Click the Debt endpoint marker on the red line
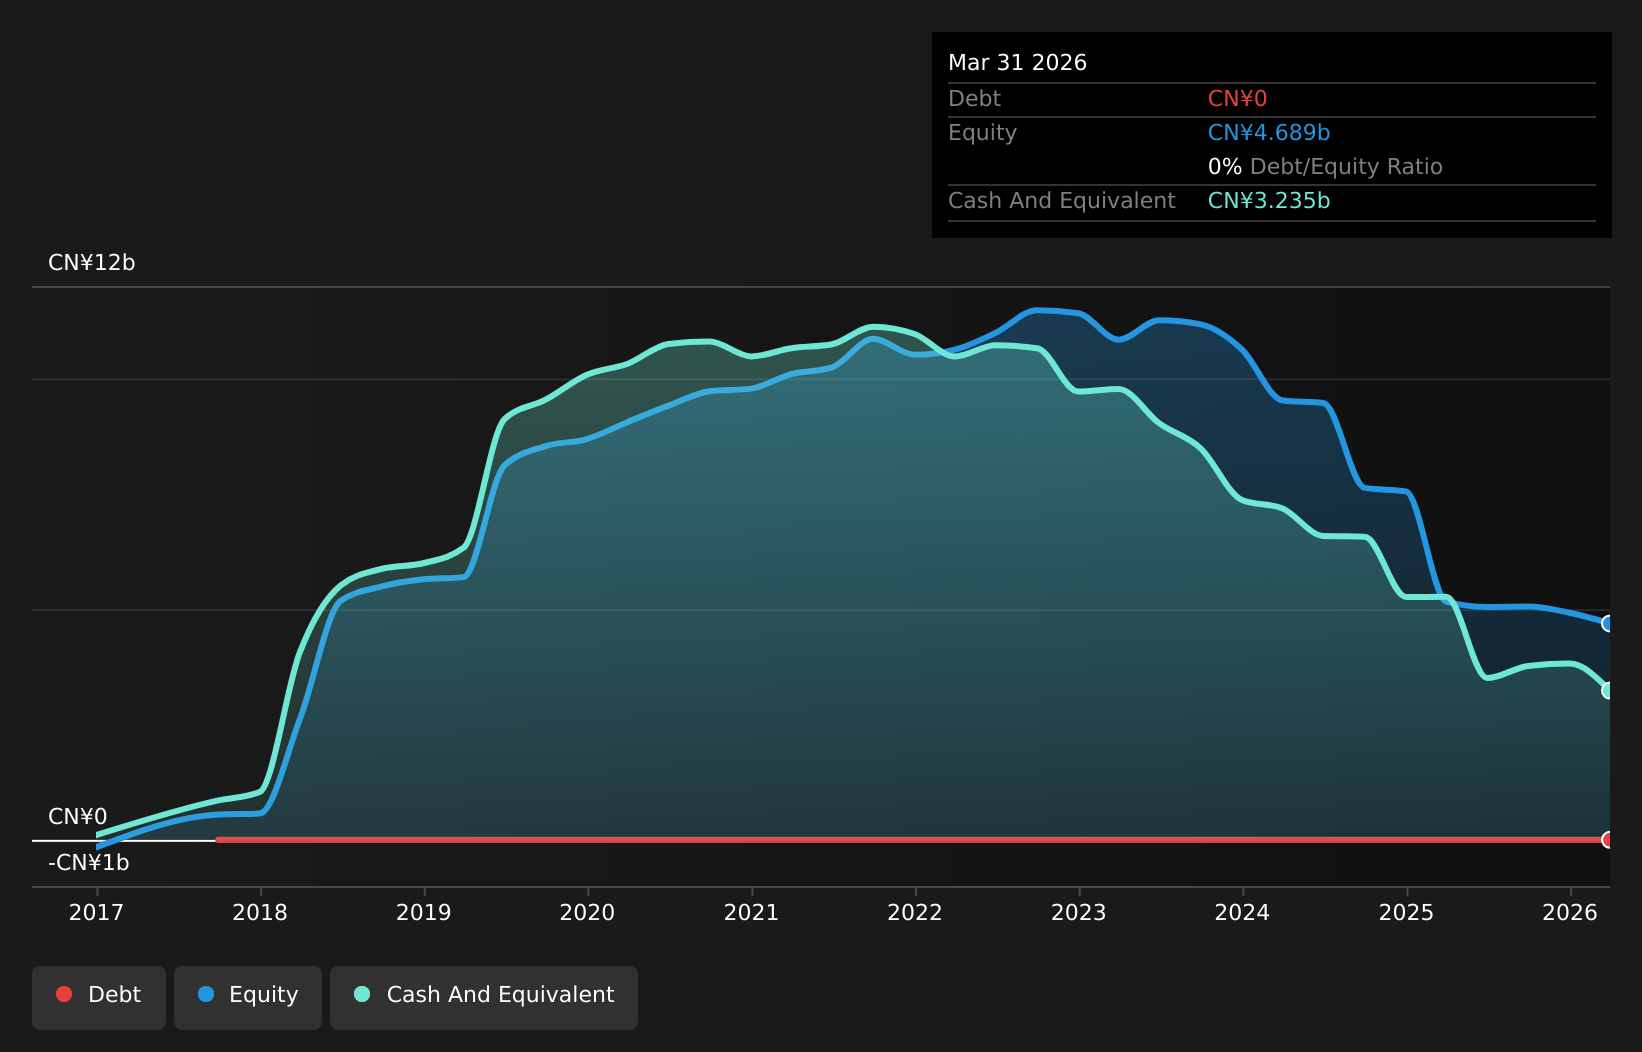The image size is (1642, 1052). 1608,839
